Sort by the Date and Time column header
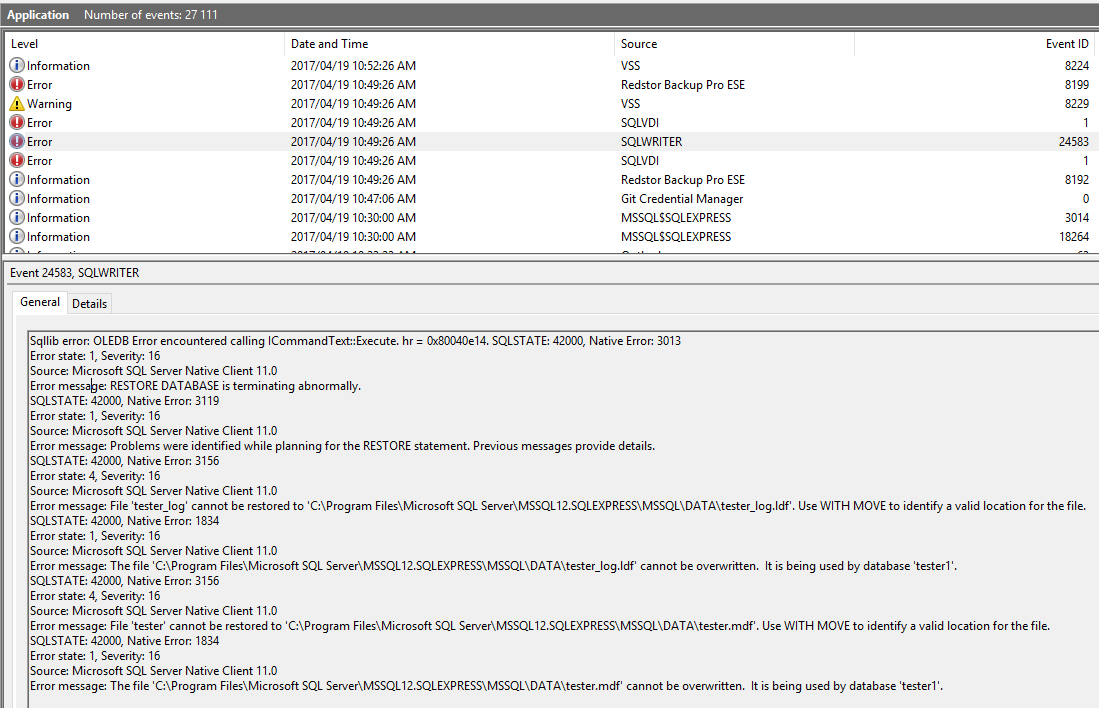The height and width of the screenshot is (708, 1099). pyautogui.click(x=449, y=43)
